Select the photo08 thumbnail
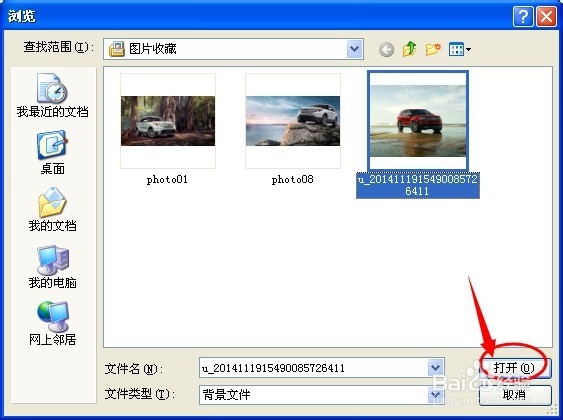The height and width of the screenshot is (420, 563). click(x=293, y=121)
